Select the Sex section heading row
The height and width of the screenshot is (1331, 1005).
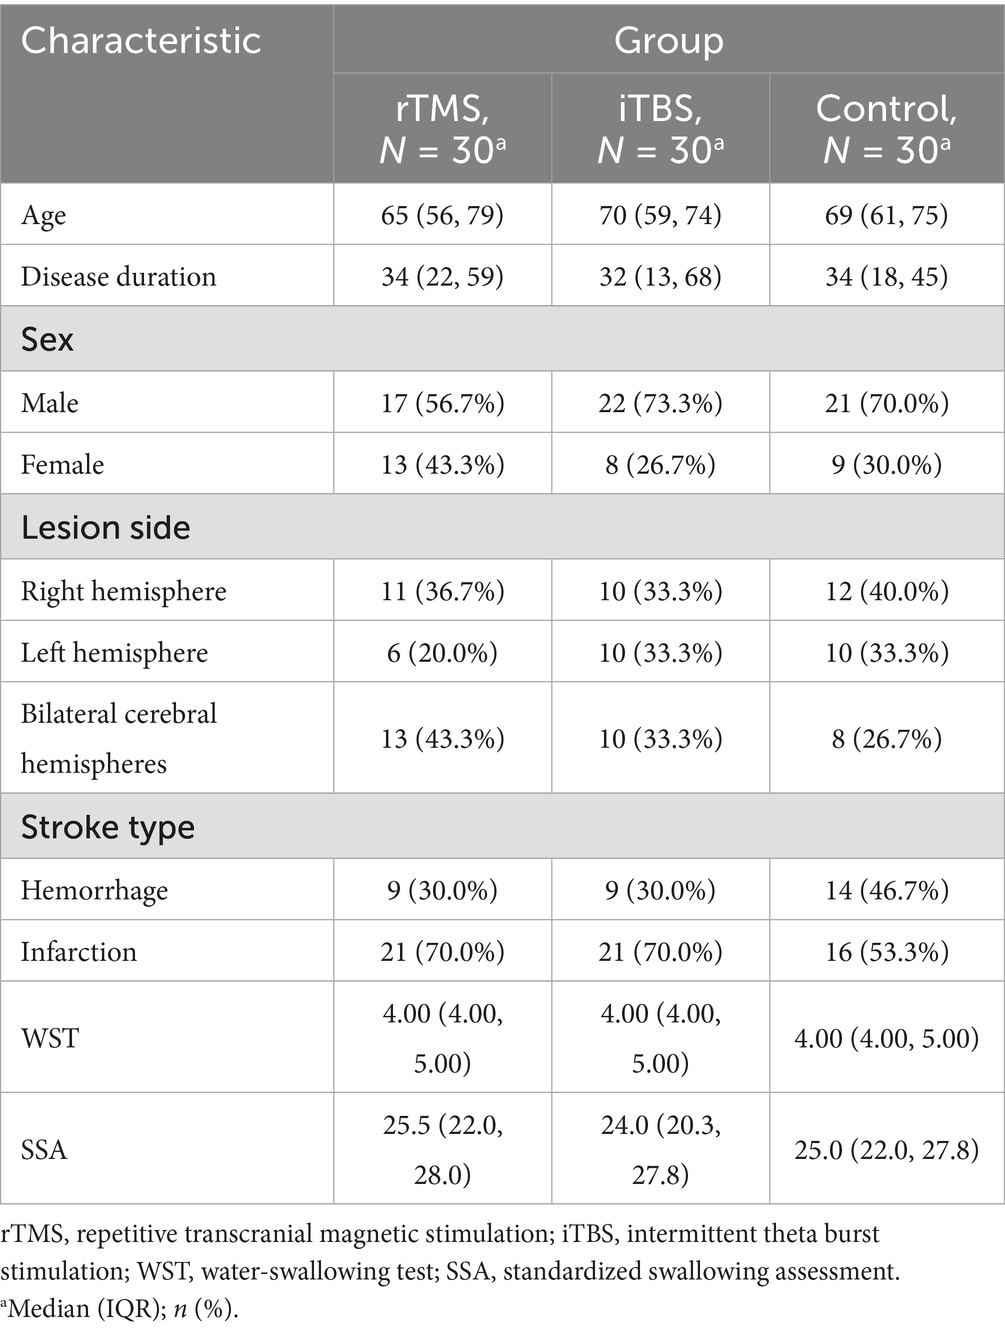tap(48, 339)
